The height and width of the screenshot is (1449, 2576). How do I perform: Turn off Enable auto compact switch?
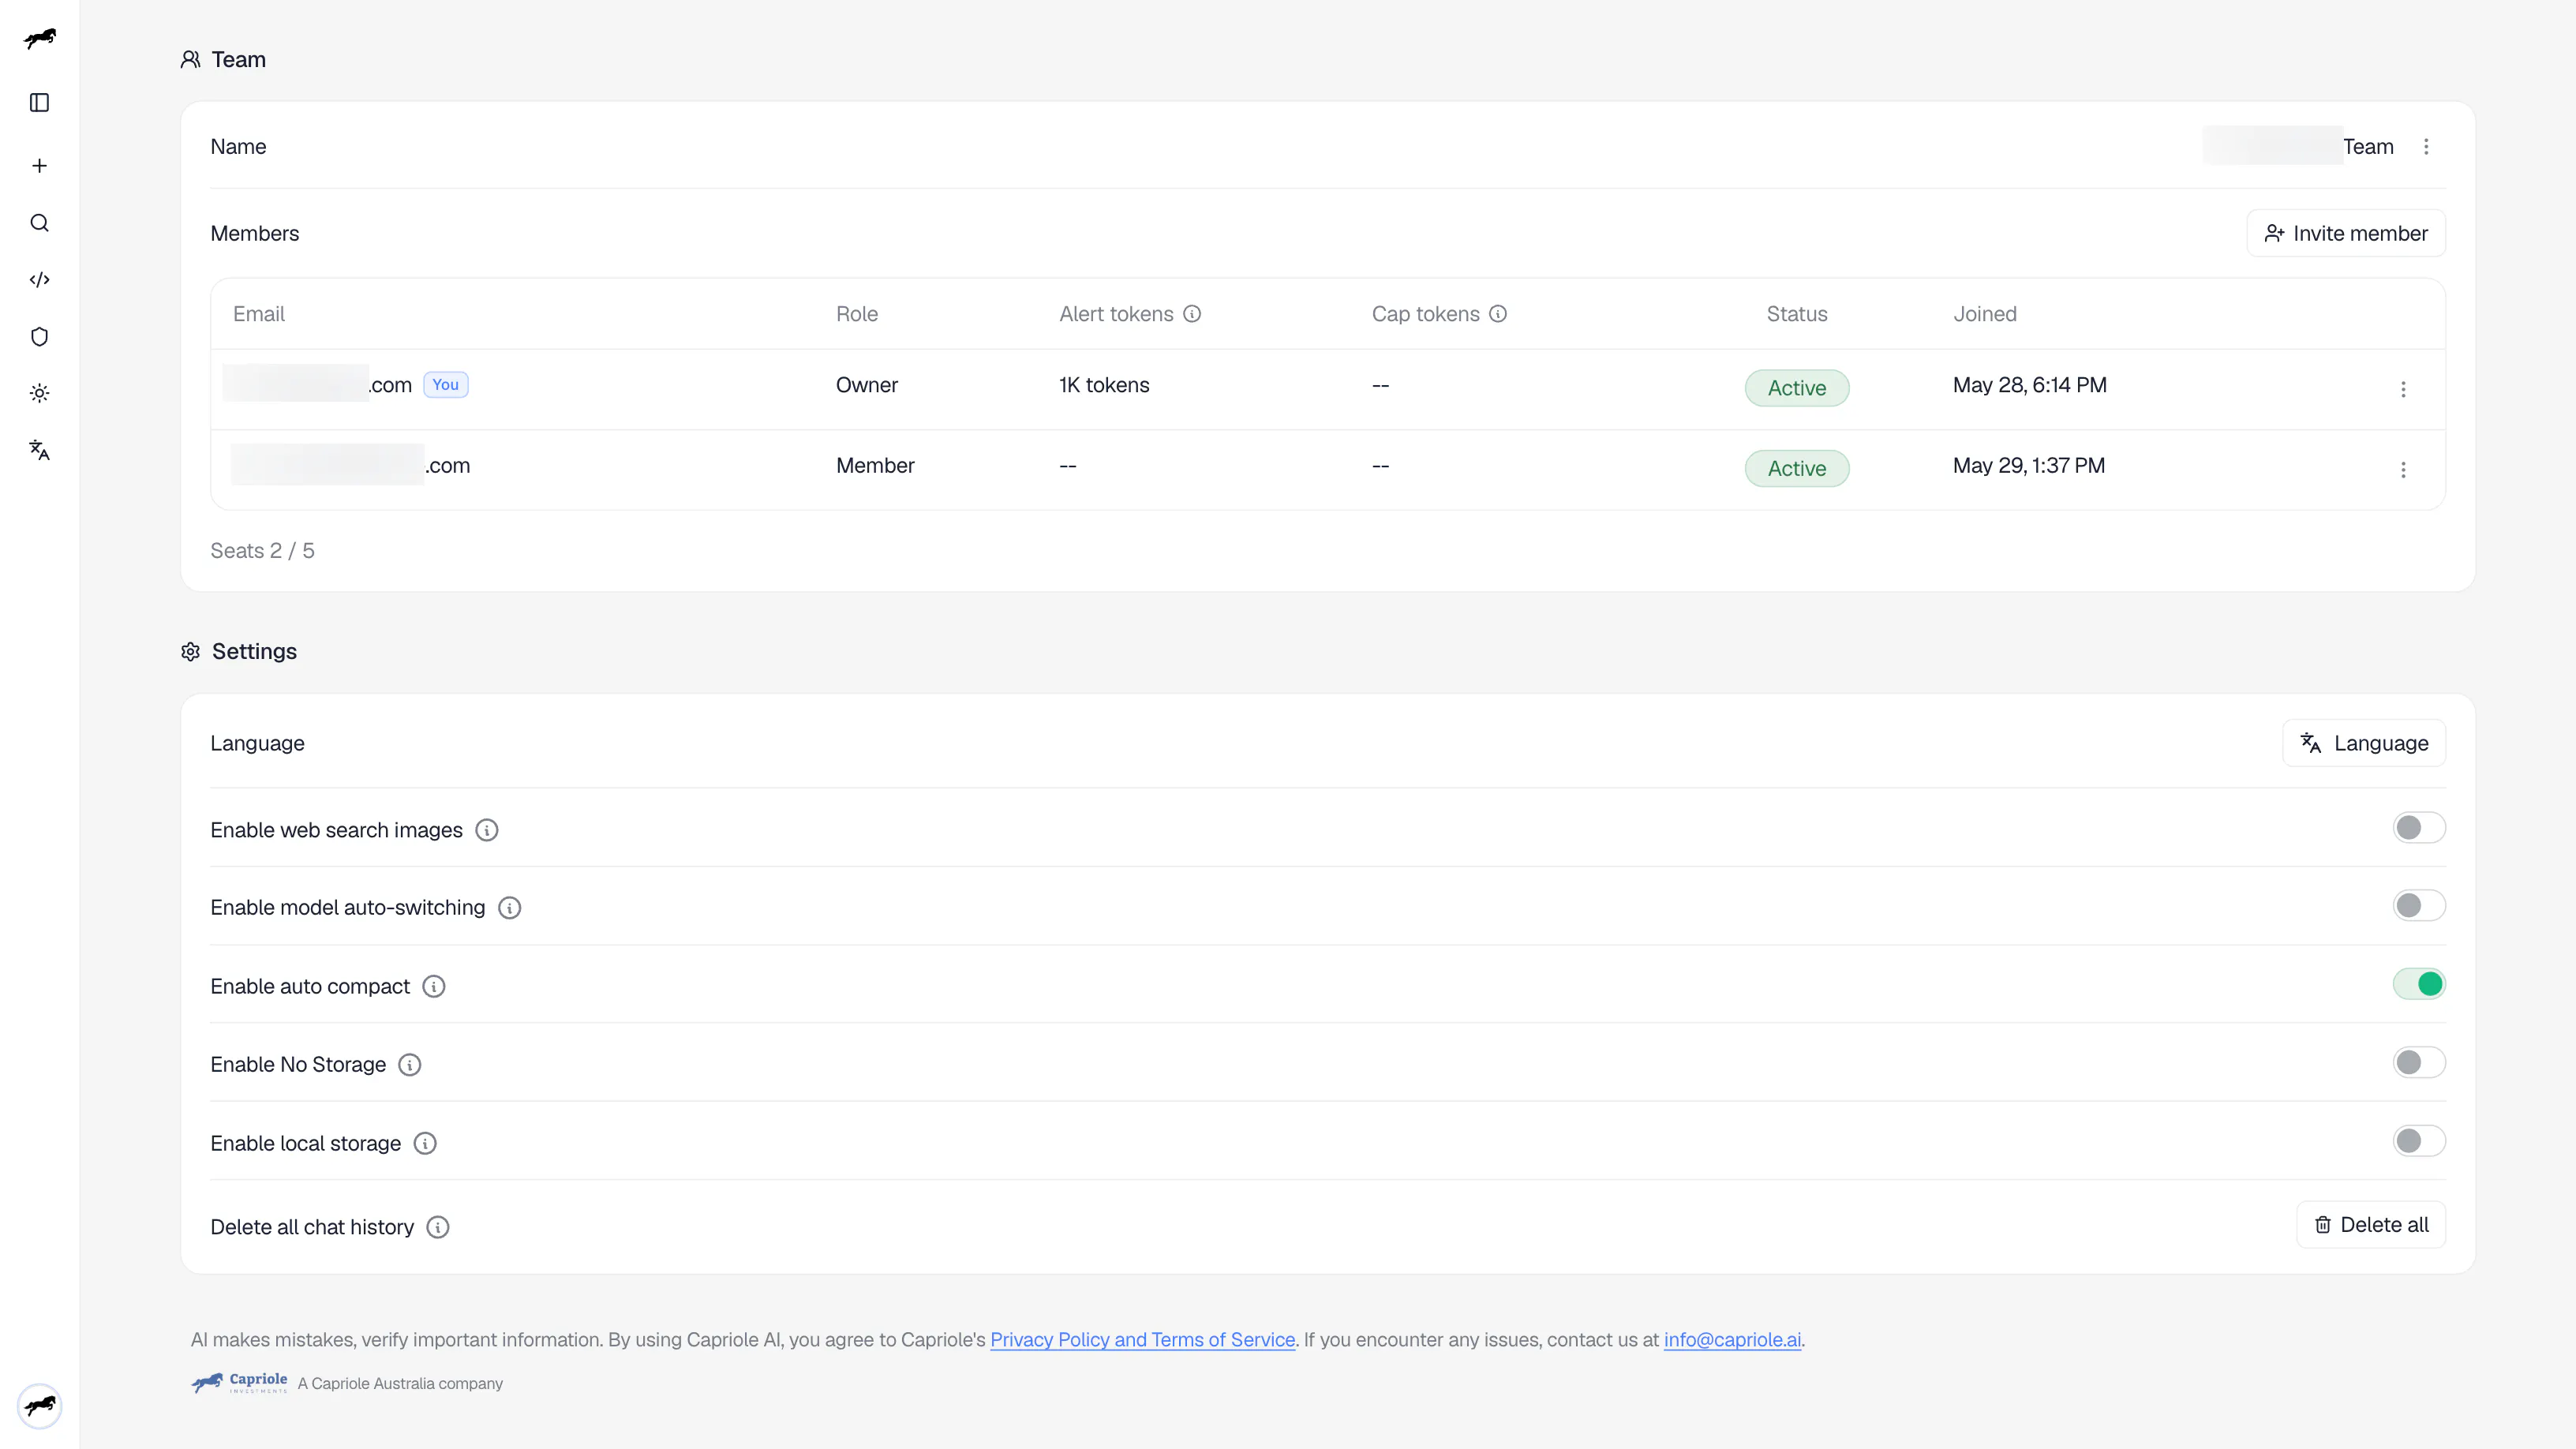pyautogui.click(x=2419, y=984)
